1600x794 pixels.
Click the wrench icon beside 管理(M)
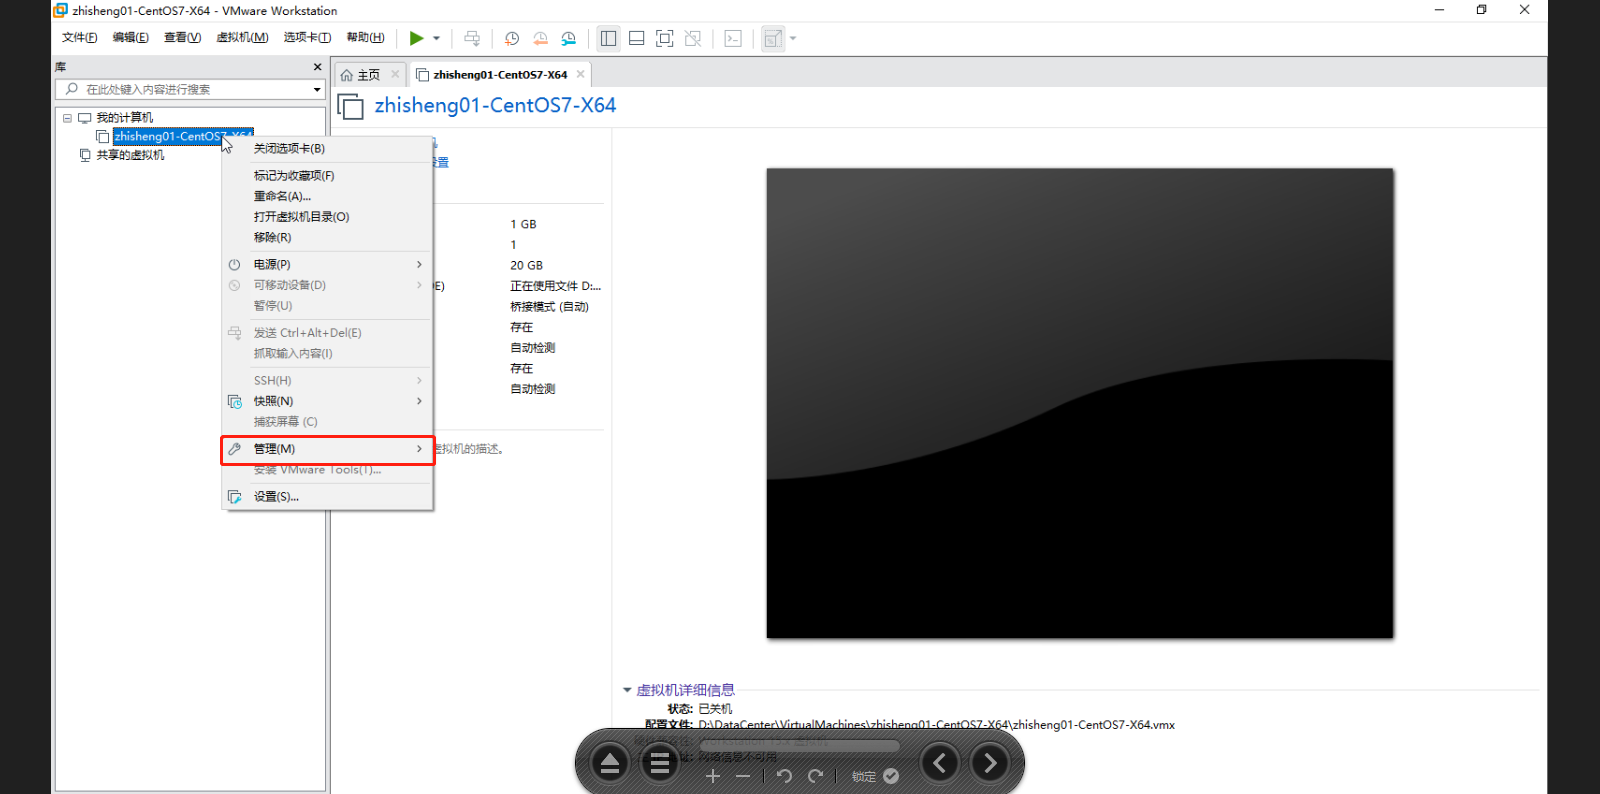234,449
